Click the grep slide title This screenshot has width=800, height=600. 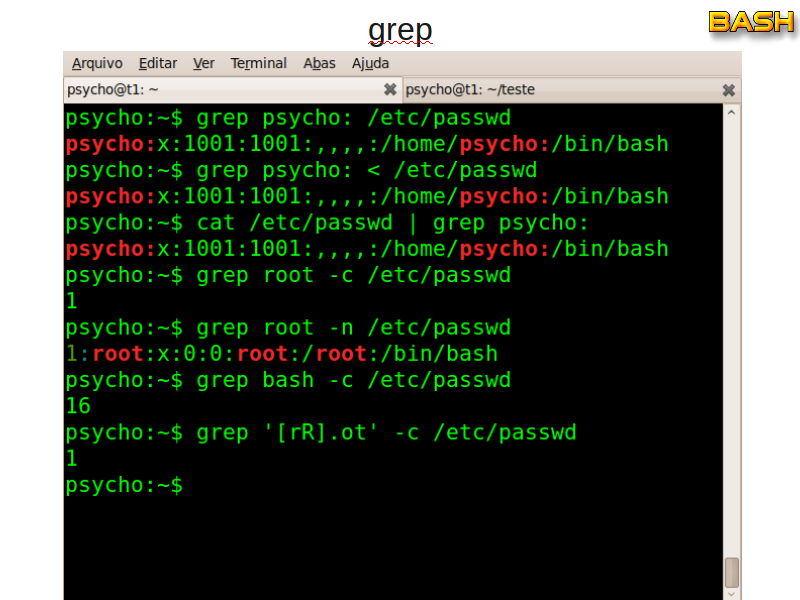400,29
